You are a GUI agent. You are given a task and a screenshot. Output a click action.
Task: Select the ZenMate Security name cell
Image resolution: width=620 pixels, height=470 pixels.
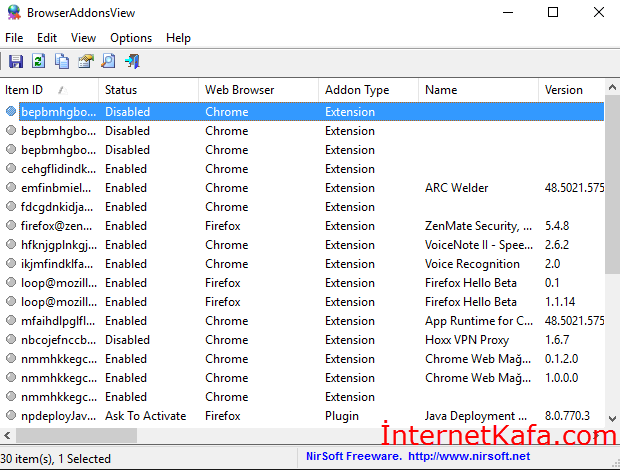point(478,226)
